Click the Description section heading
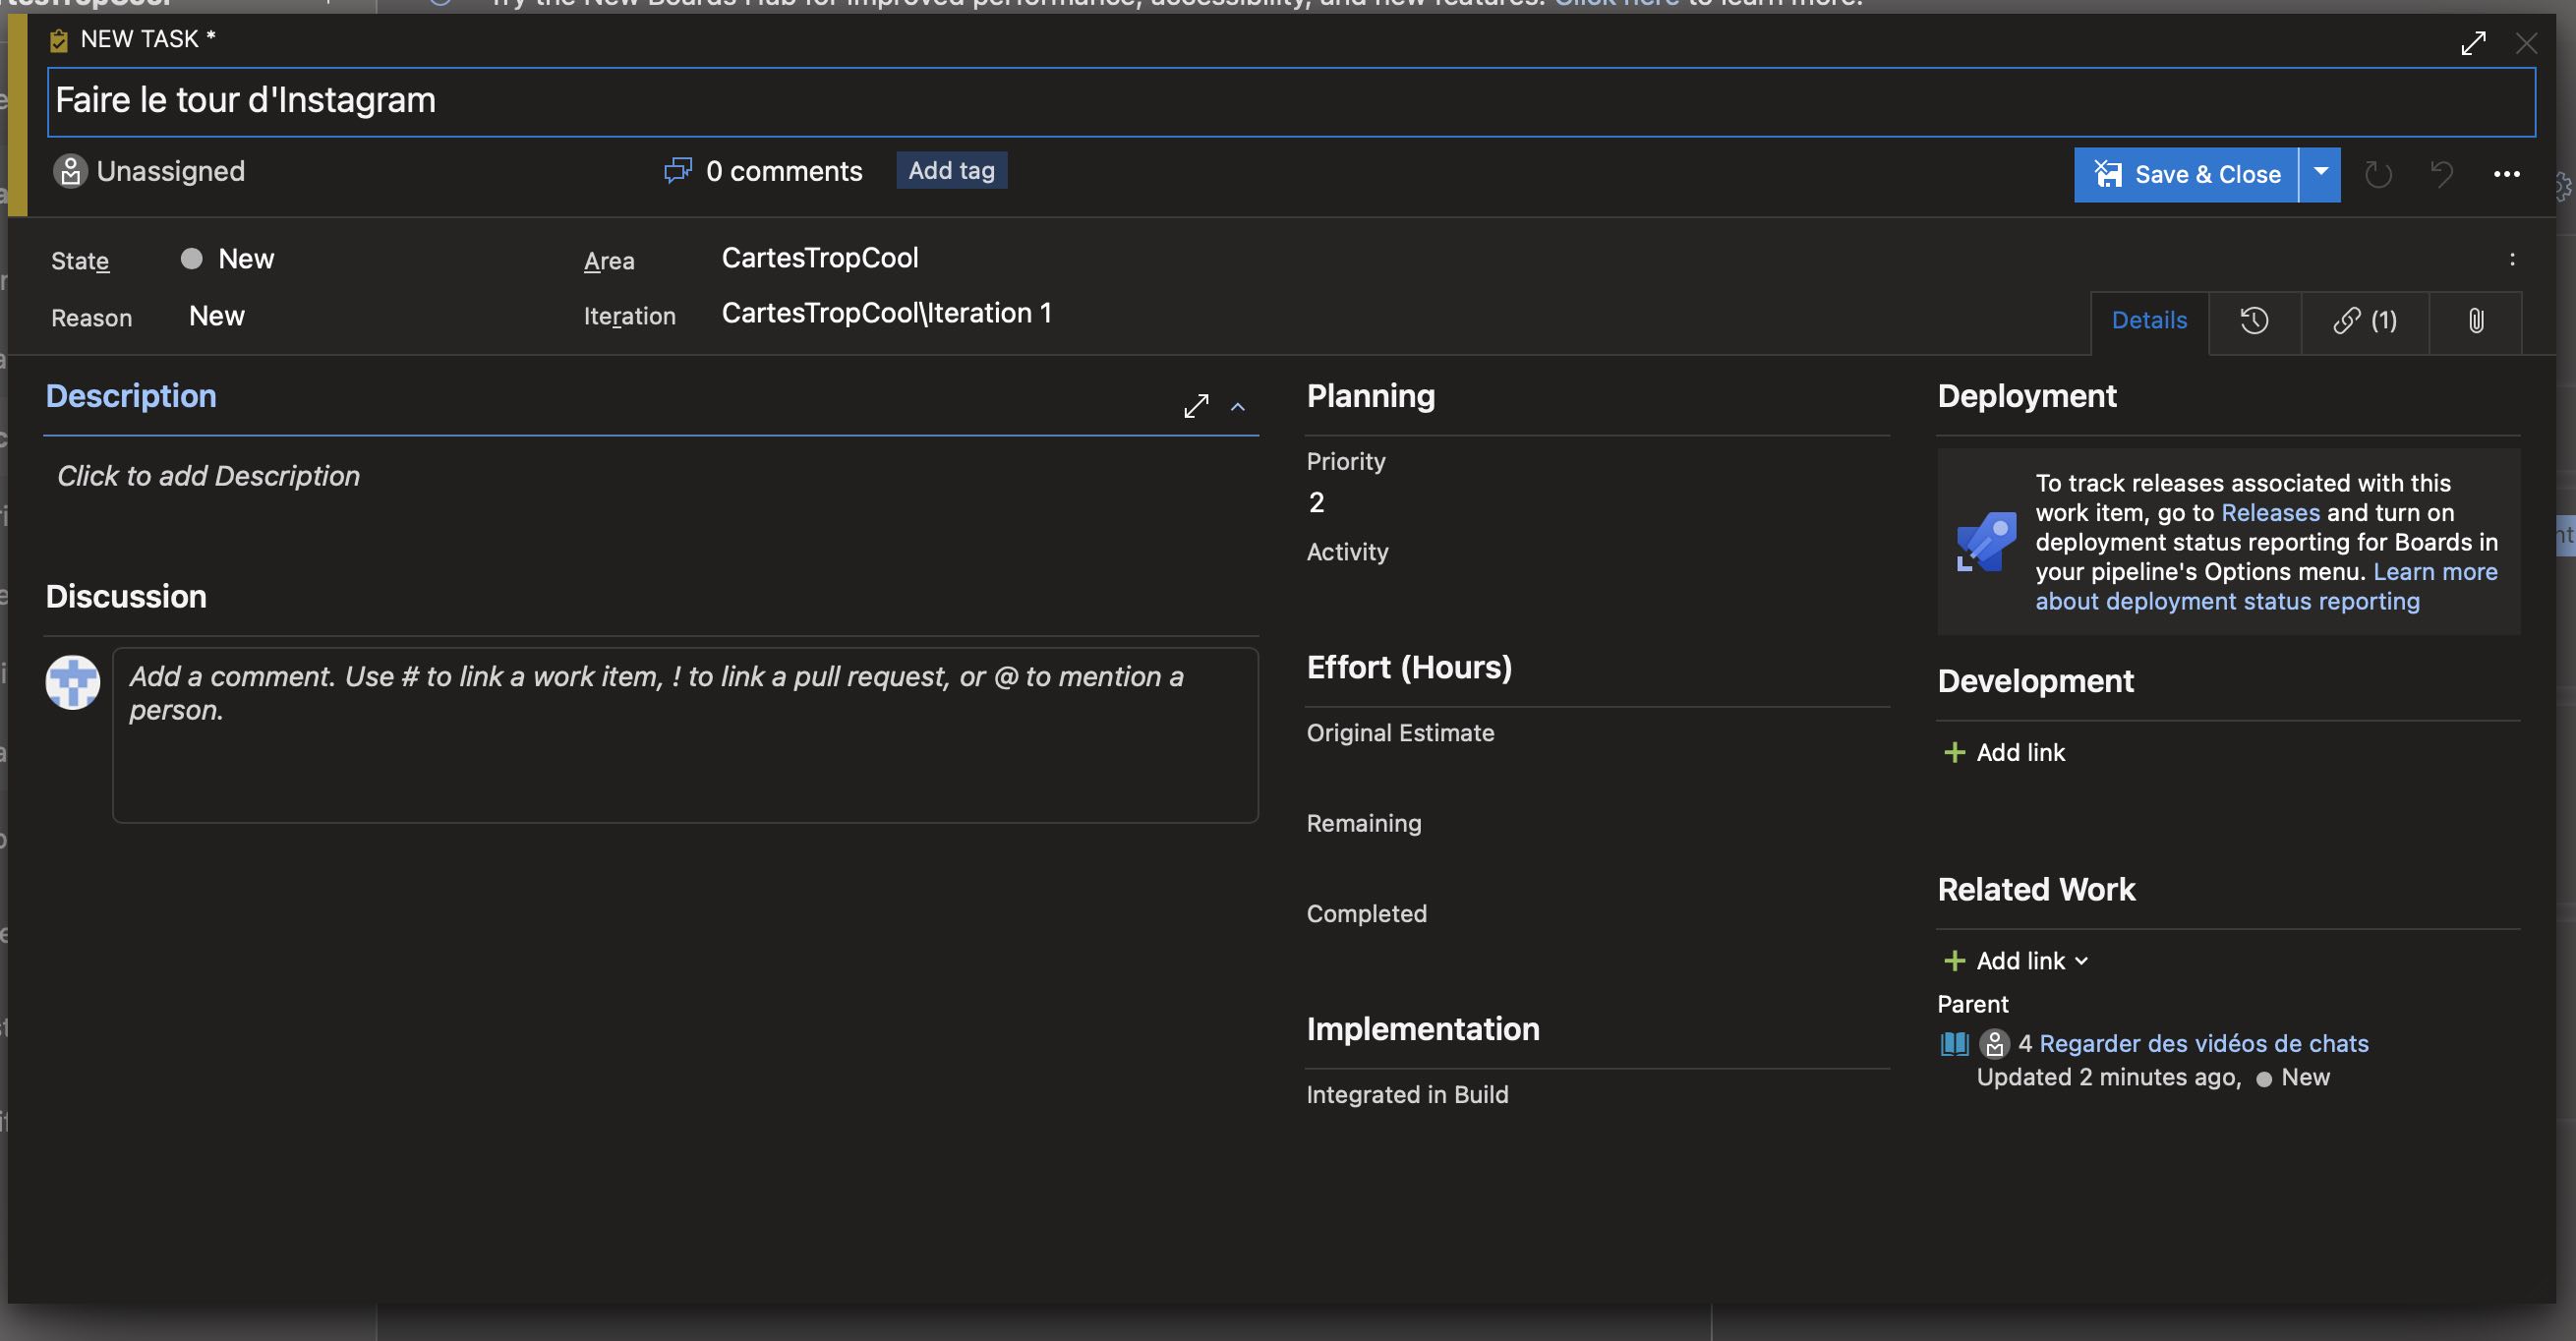Image resolution: width=2576 pixels, height=1341 pixels. [x=131, y=397]
